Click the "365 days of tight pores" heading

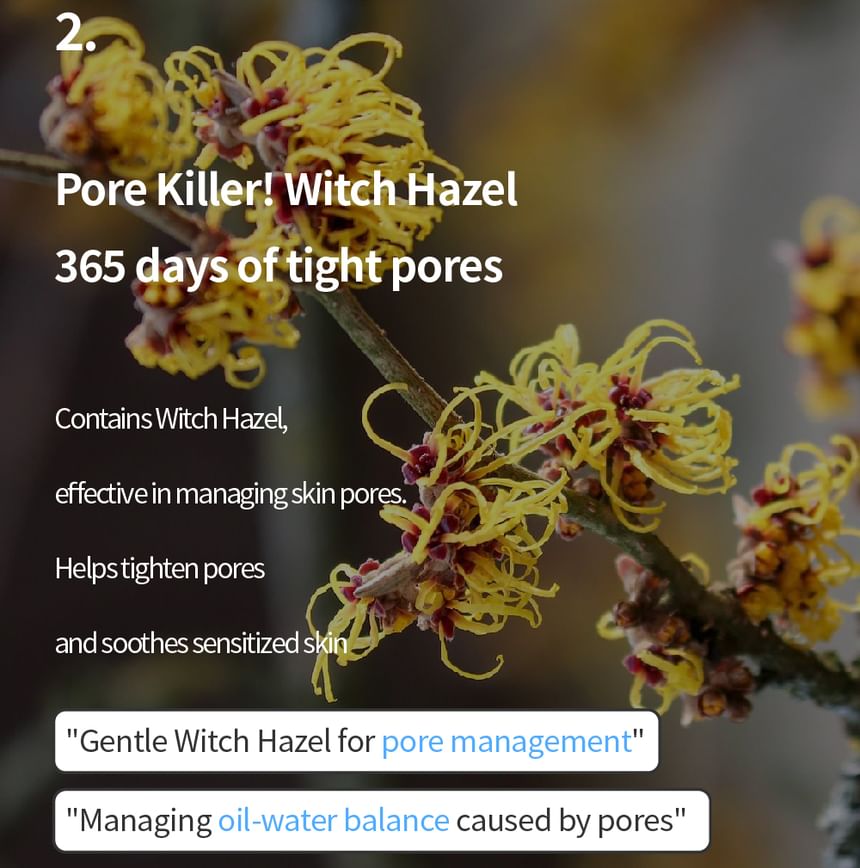(x=279, y=267)
